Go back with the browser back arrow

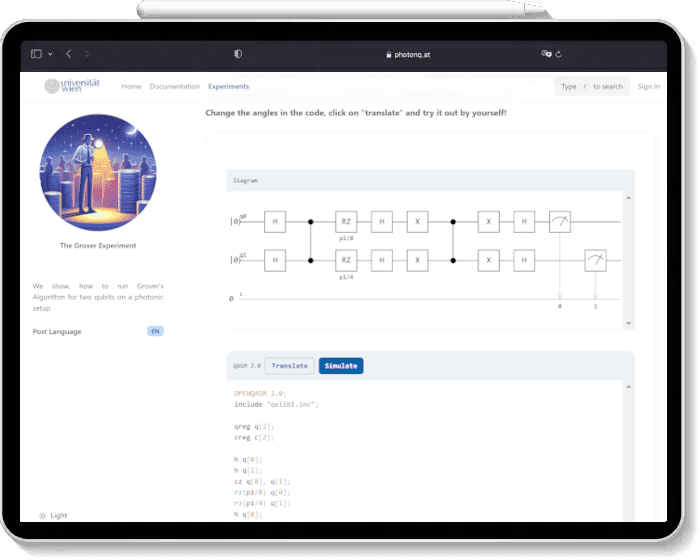tap(68, 54)
